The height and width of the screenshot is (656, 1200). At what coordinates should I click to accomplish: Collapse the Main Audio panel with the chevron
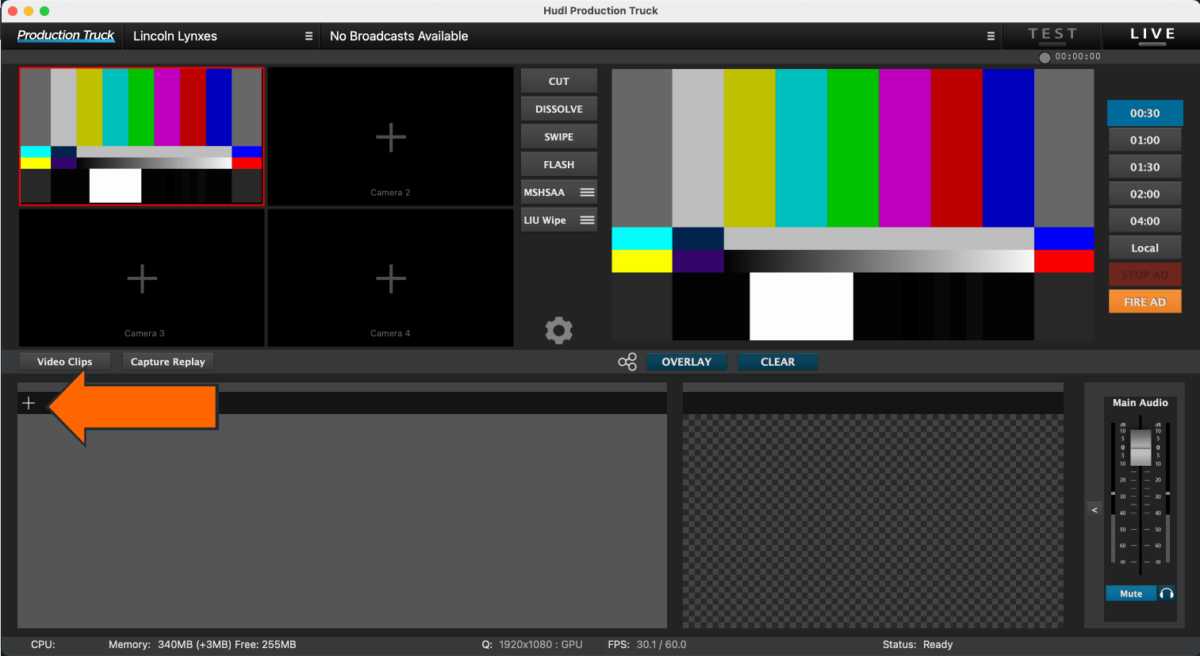(1094, 509)
